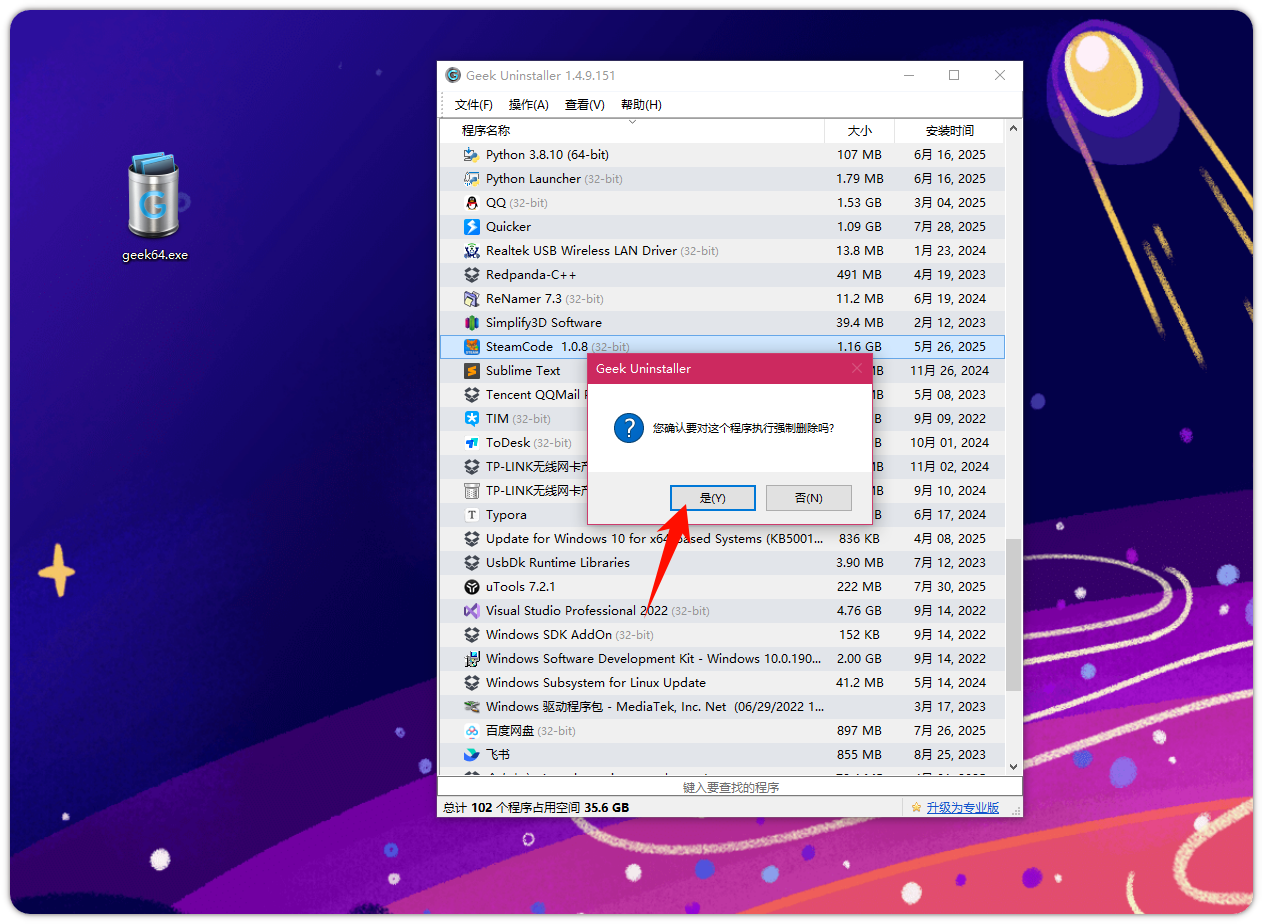Close the Geek Uninstaller confirmation dialog
Viewport: 1263px width, 924px height.
(x=856, y=369)
